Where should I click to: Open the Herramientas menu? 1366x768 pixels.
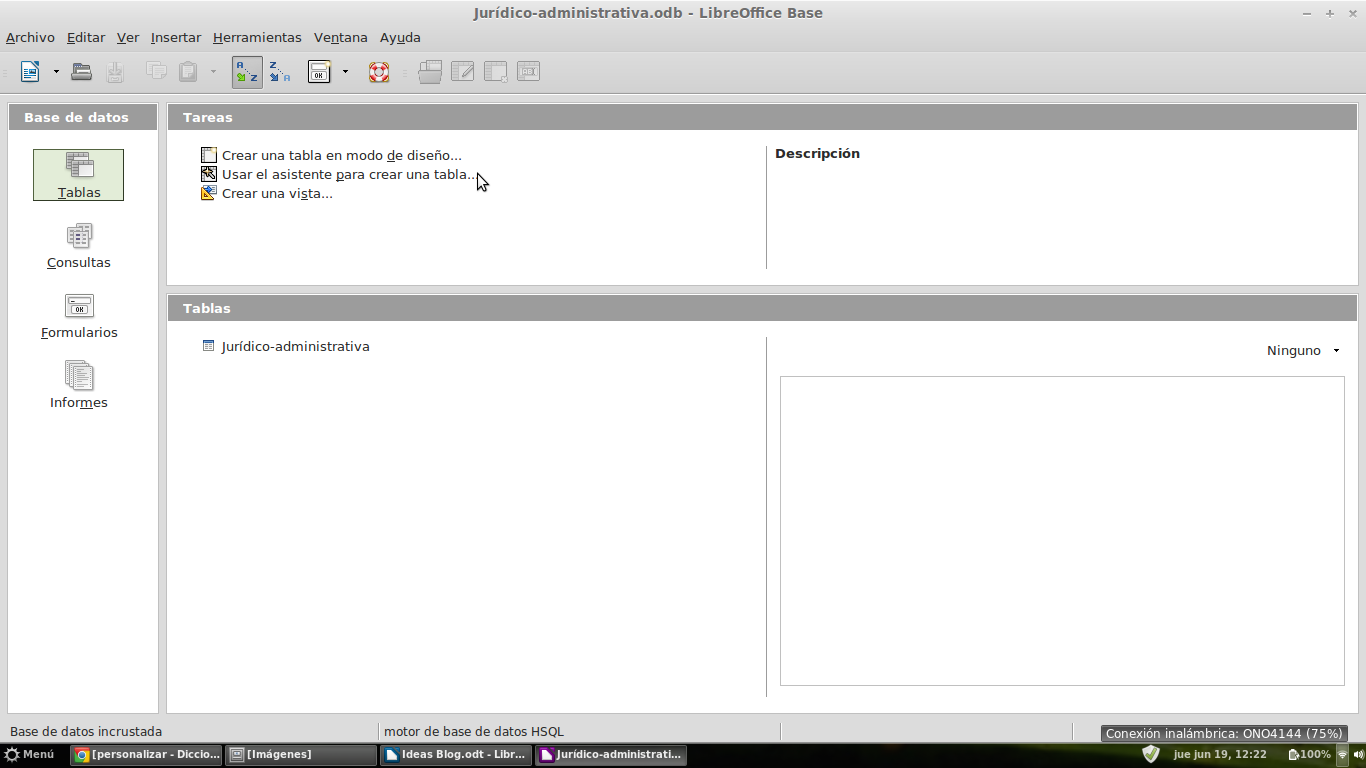coord(257,37)
